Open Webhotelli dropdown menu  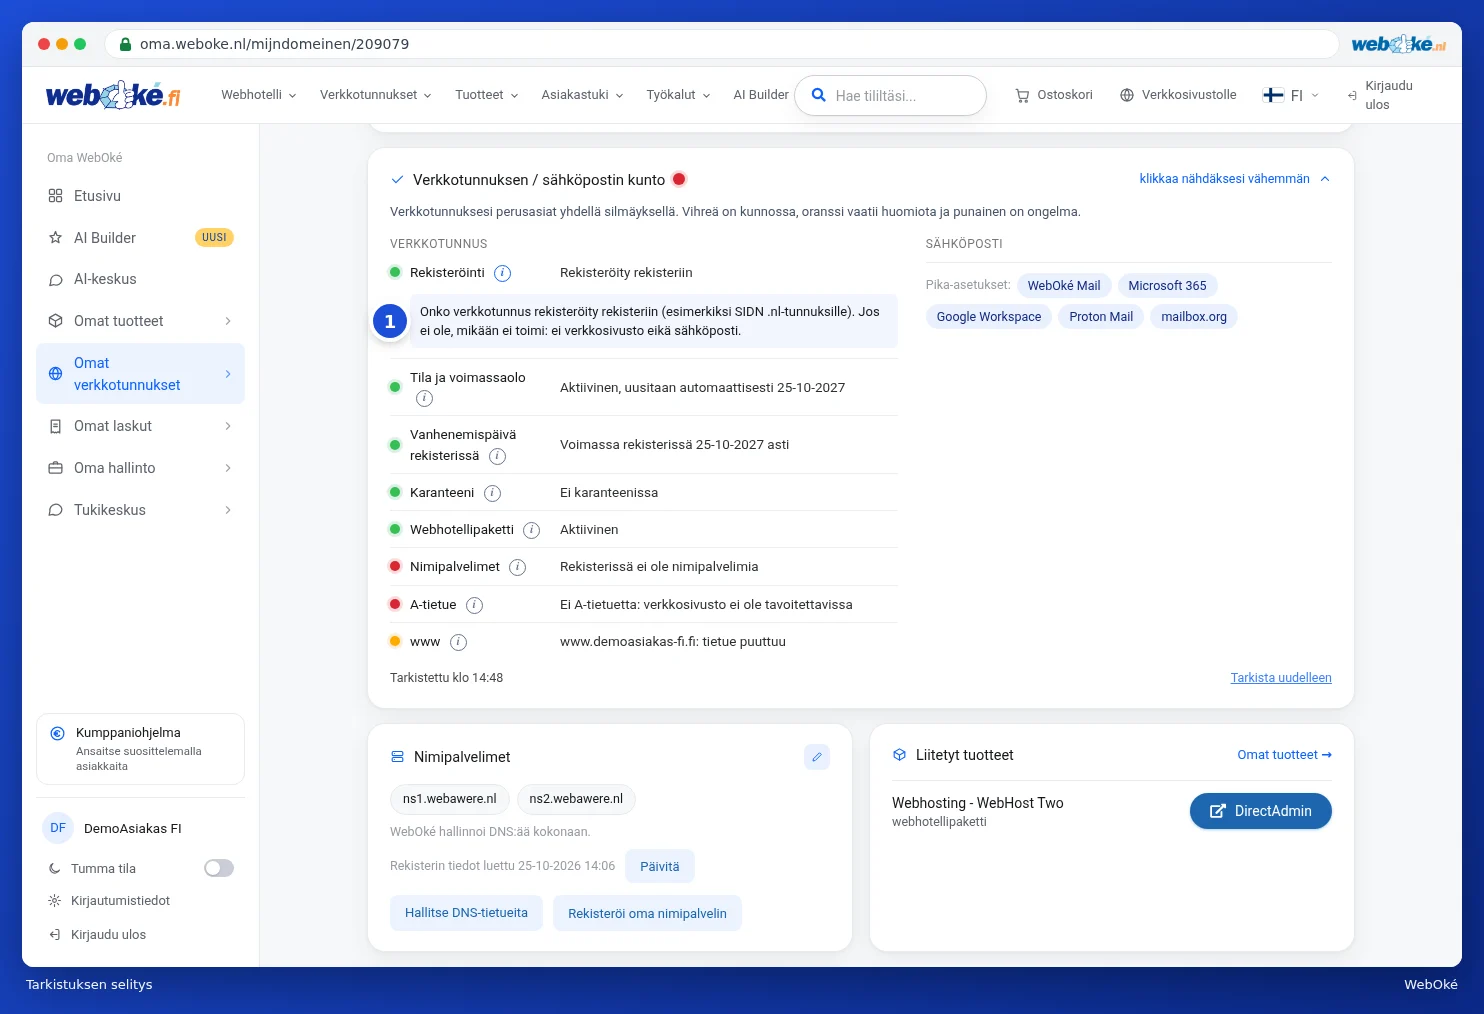tap(259, 95)
